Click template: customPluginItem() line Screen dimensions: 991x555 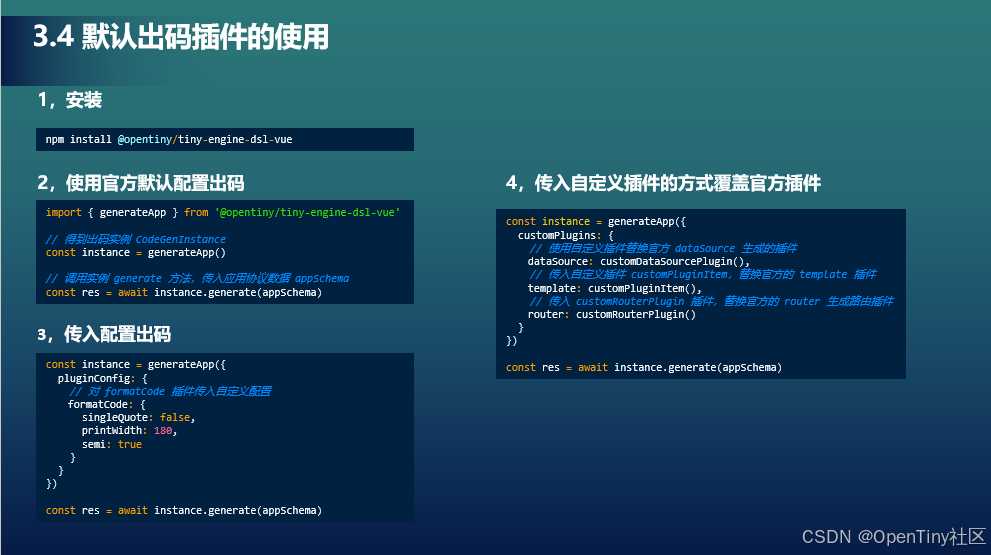614,288
